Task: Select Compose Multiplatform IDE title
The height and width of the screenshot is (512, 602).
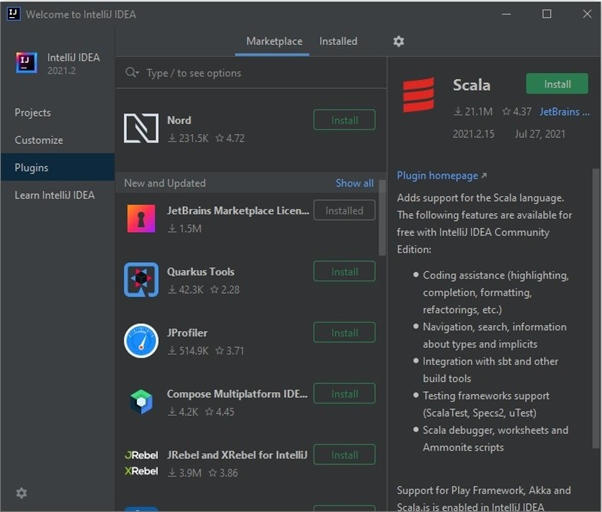Action: (237, 394)
